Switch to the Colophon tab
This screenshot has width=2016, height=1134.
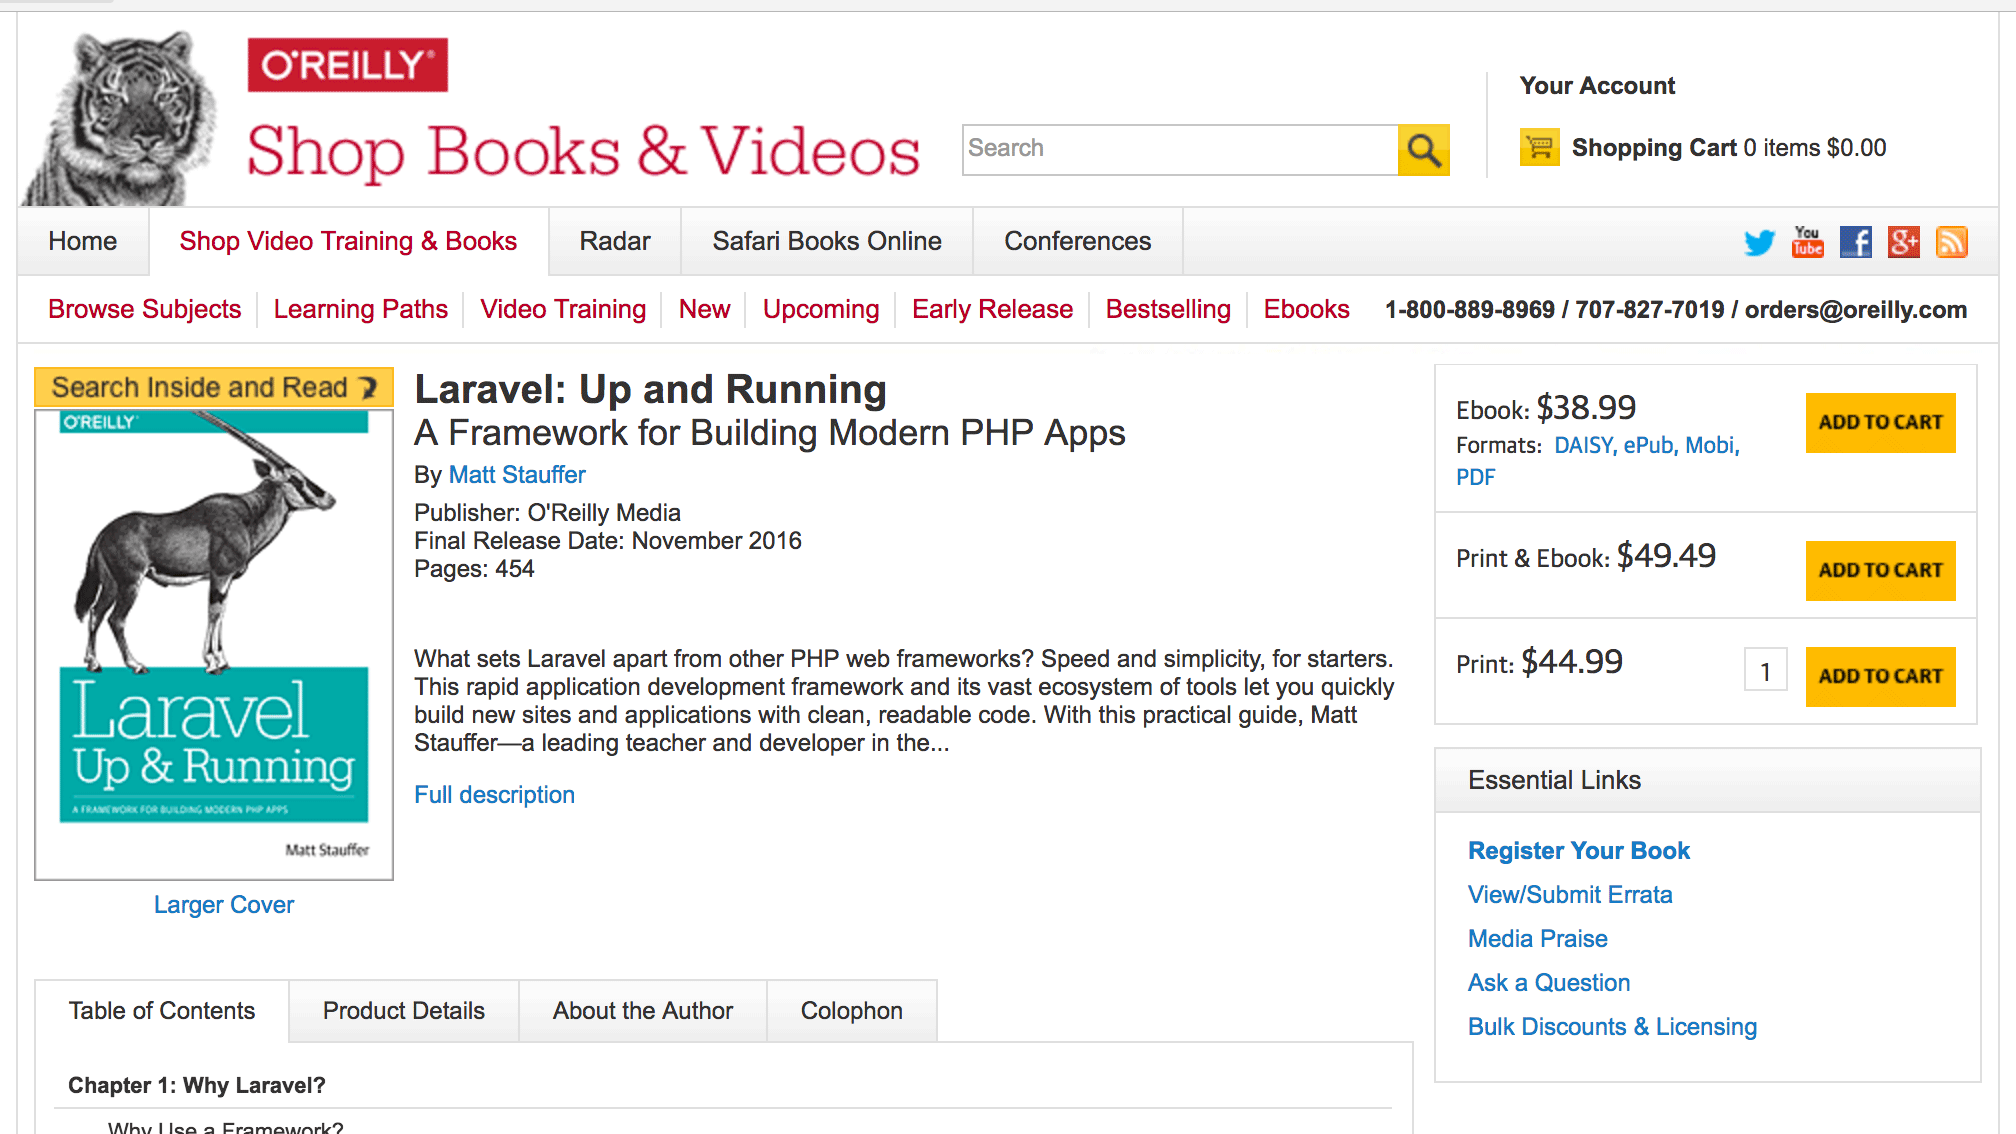pos(852,1011)
